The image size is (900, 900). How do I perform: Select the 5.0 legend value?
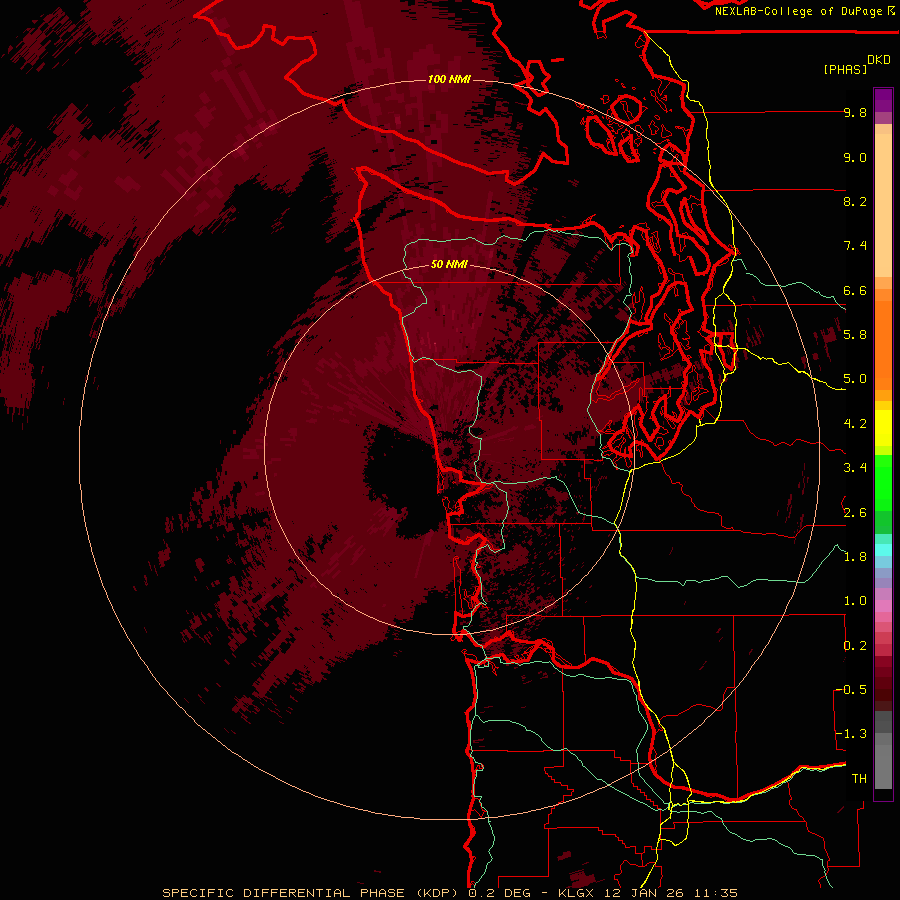855,379
